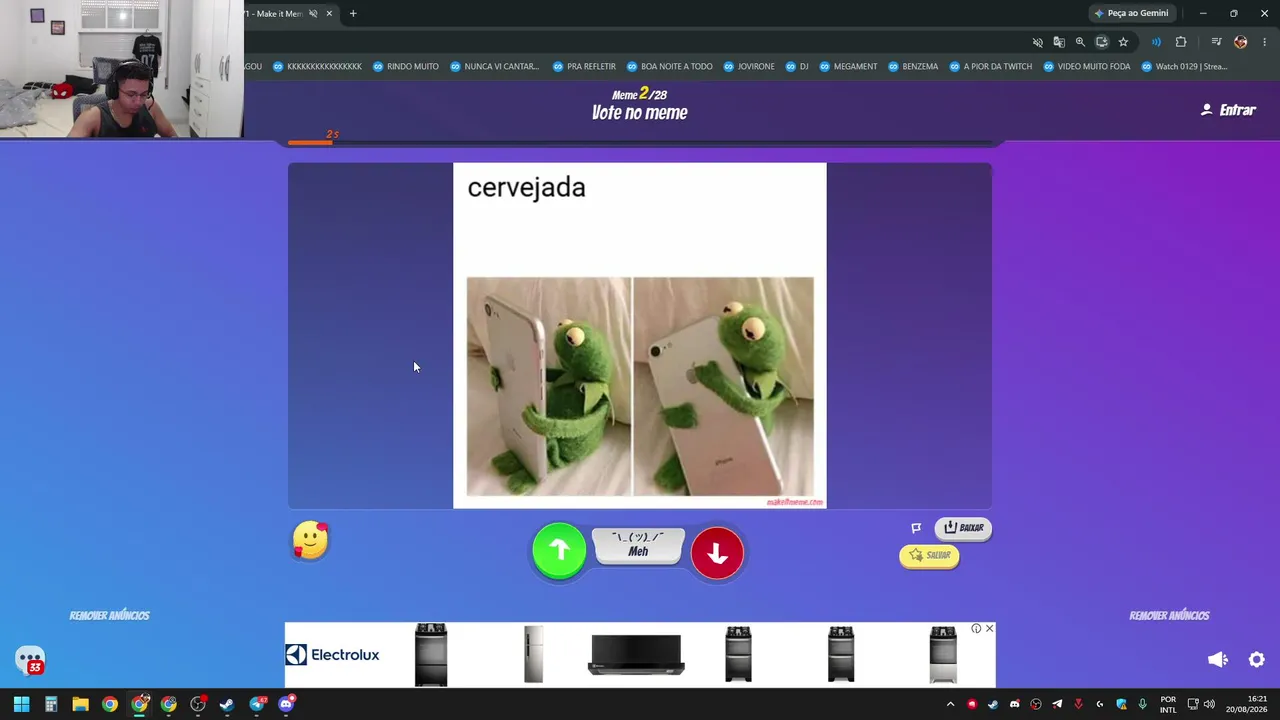Open Steam from the taskbar
1280x720 pixels.
(x=227, y=704)
